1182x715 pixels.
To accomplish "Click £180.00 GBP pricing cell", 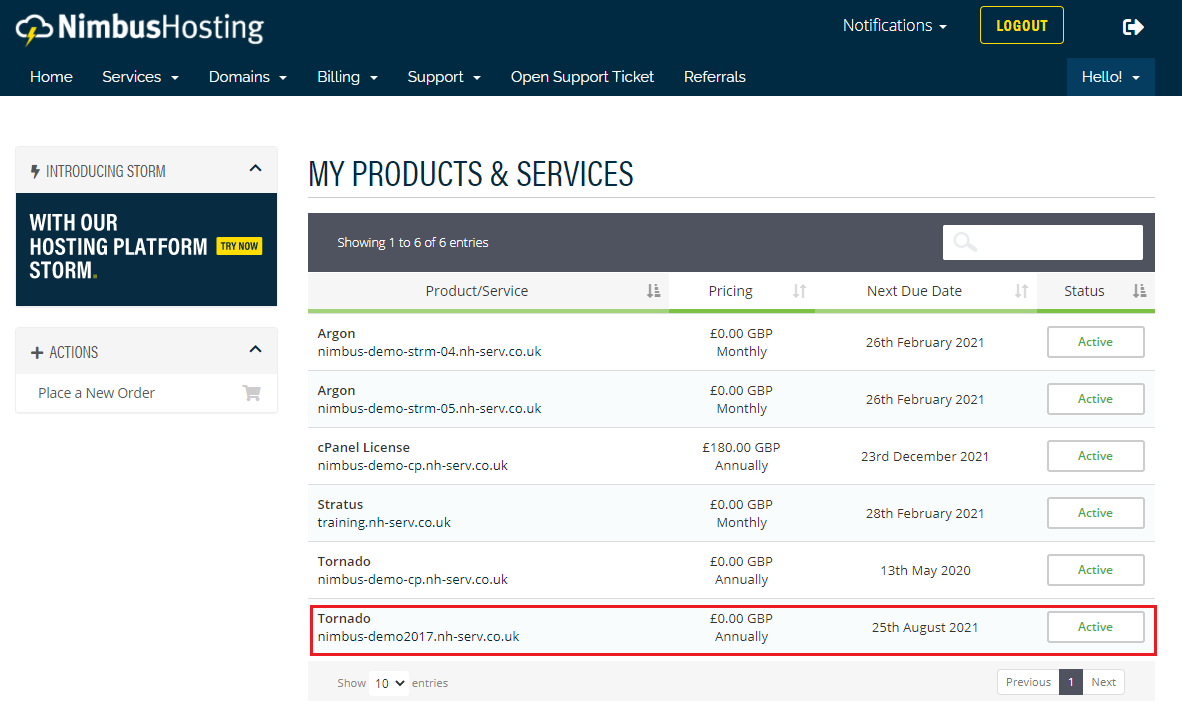I will coord(741,447).
